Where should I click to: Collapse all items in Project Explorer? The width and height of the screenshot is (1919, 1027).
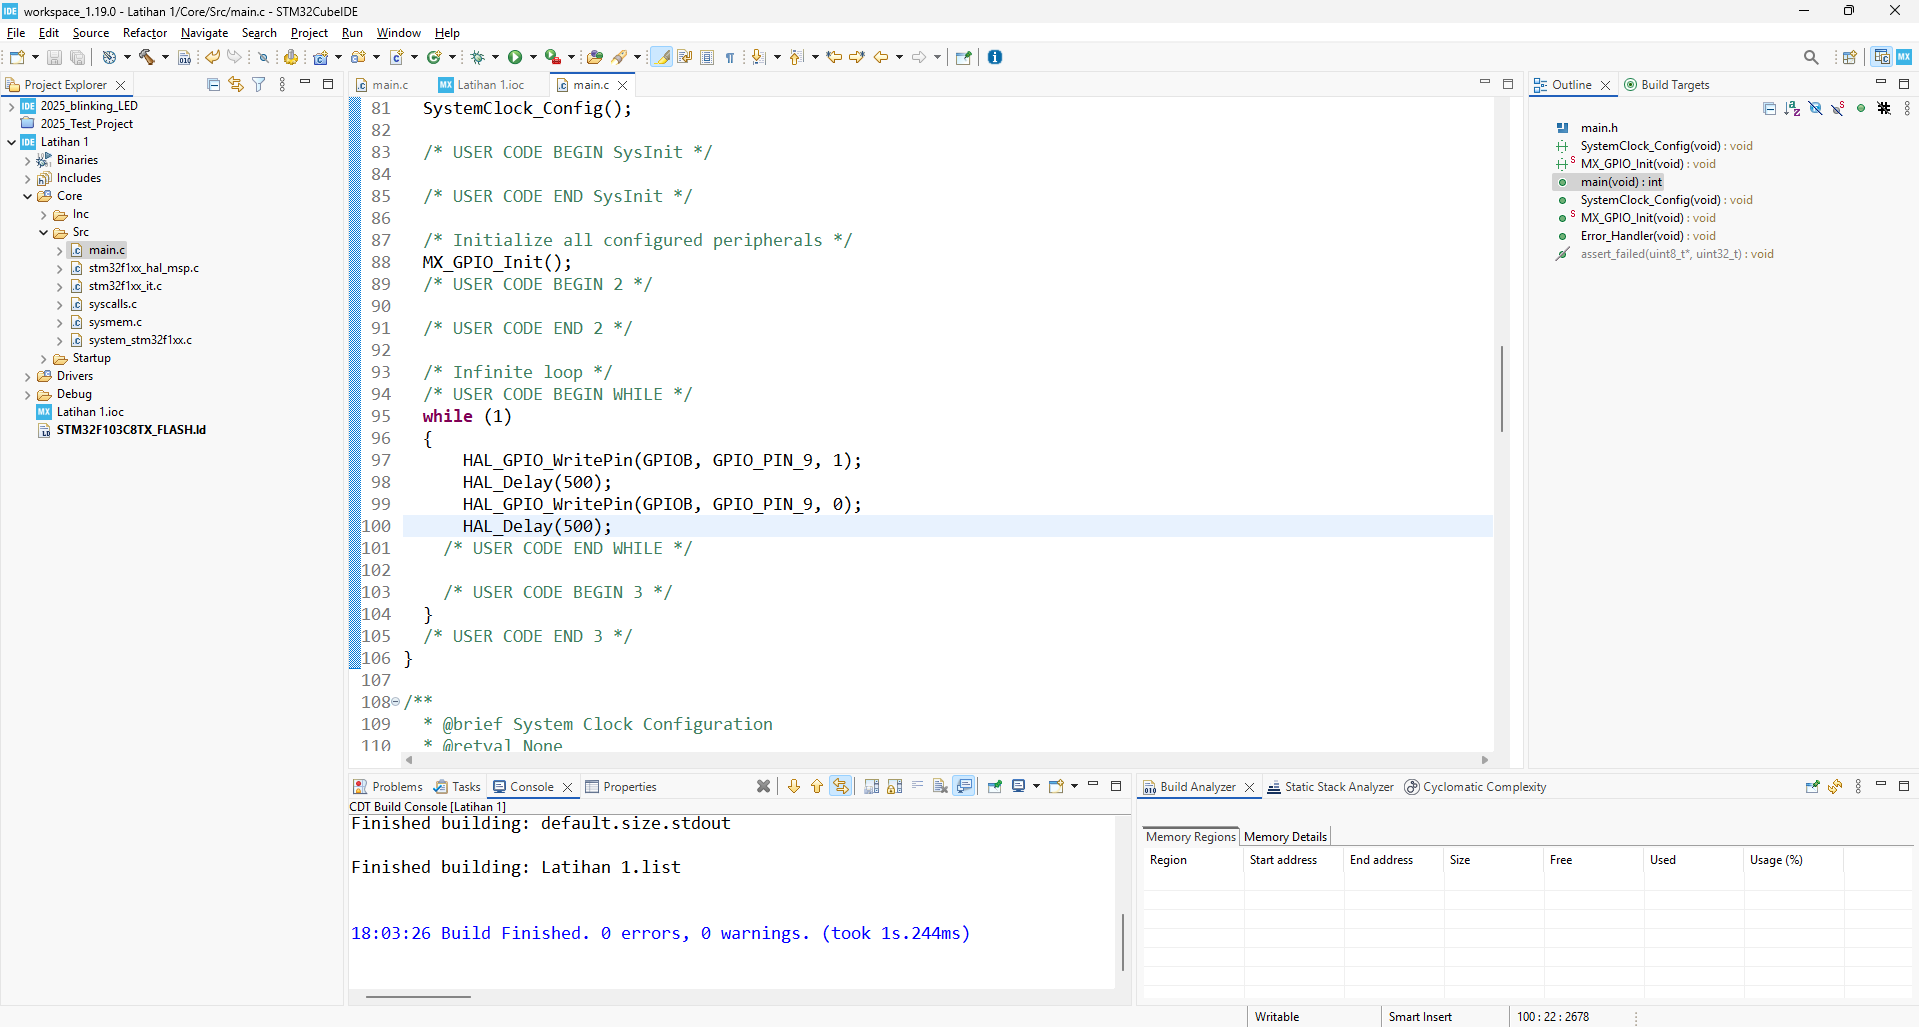click(212, 84)
